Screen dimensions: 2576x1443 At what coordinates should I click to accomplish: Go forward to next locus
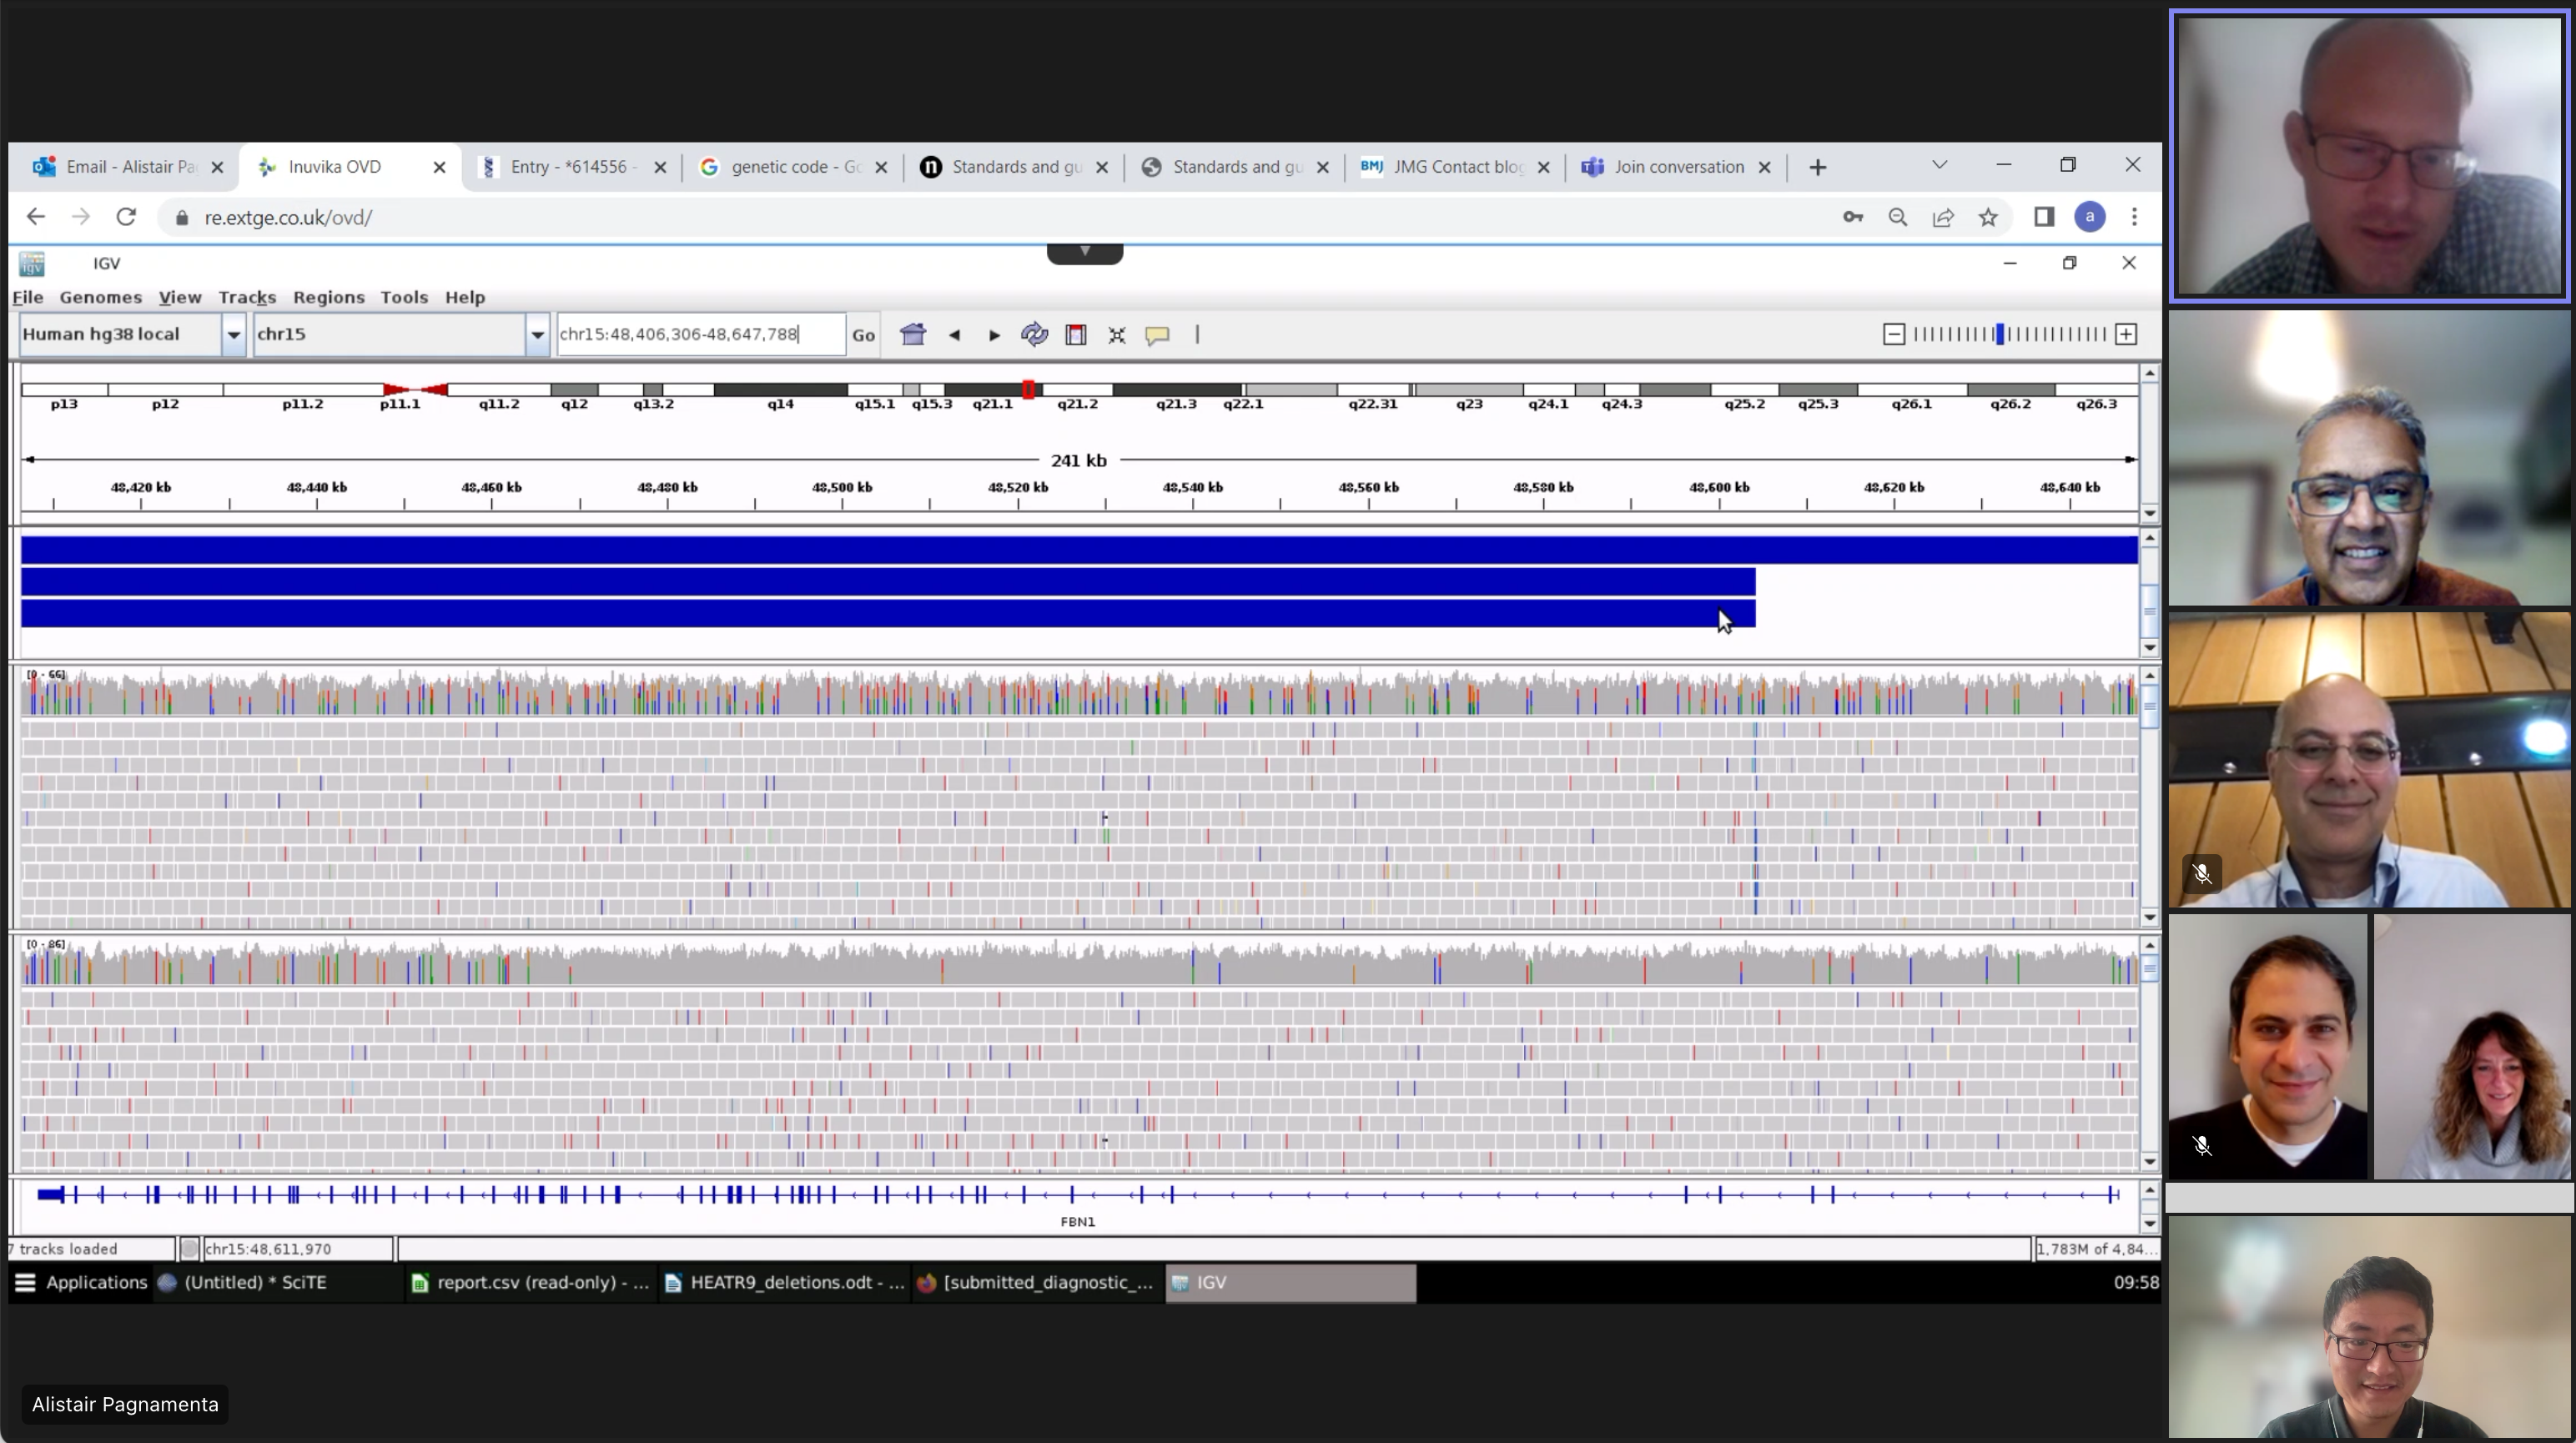(993, 335)
